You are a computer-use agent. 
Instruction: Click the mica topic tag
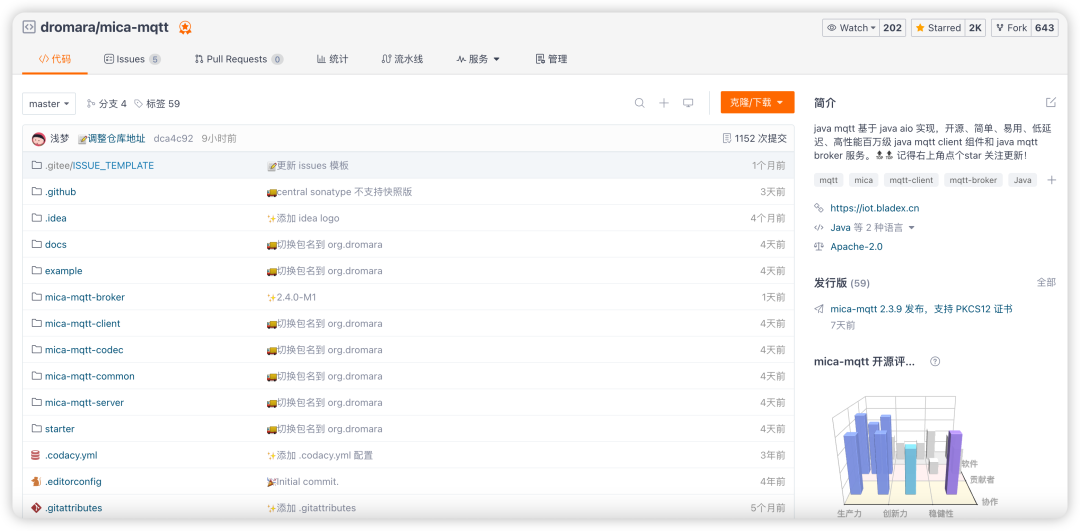point(864,180)
